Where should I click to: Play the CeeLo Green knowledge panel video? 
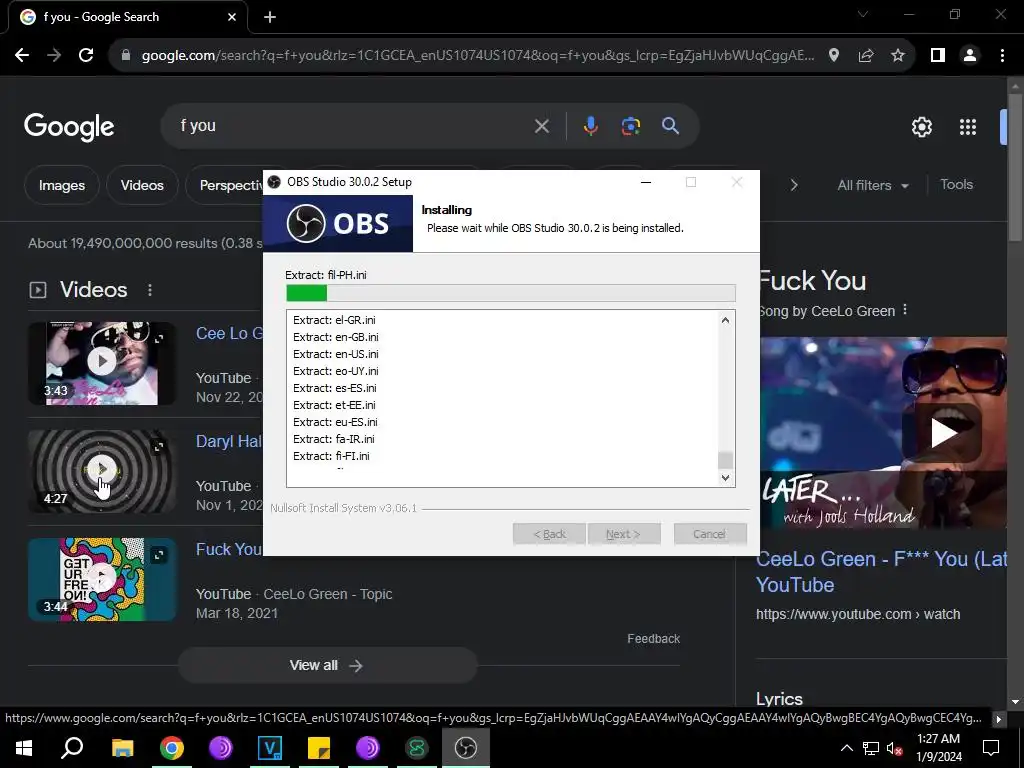pyautogui.click(x=943, y=432)
